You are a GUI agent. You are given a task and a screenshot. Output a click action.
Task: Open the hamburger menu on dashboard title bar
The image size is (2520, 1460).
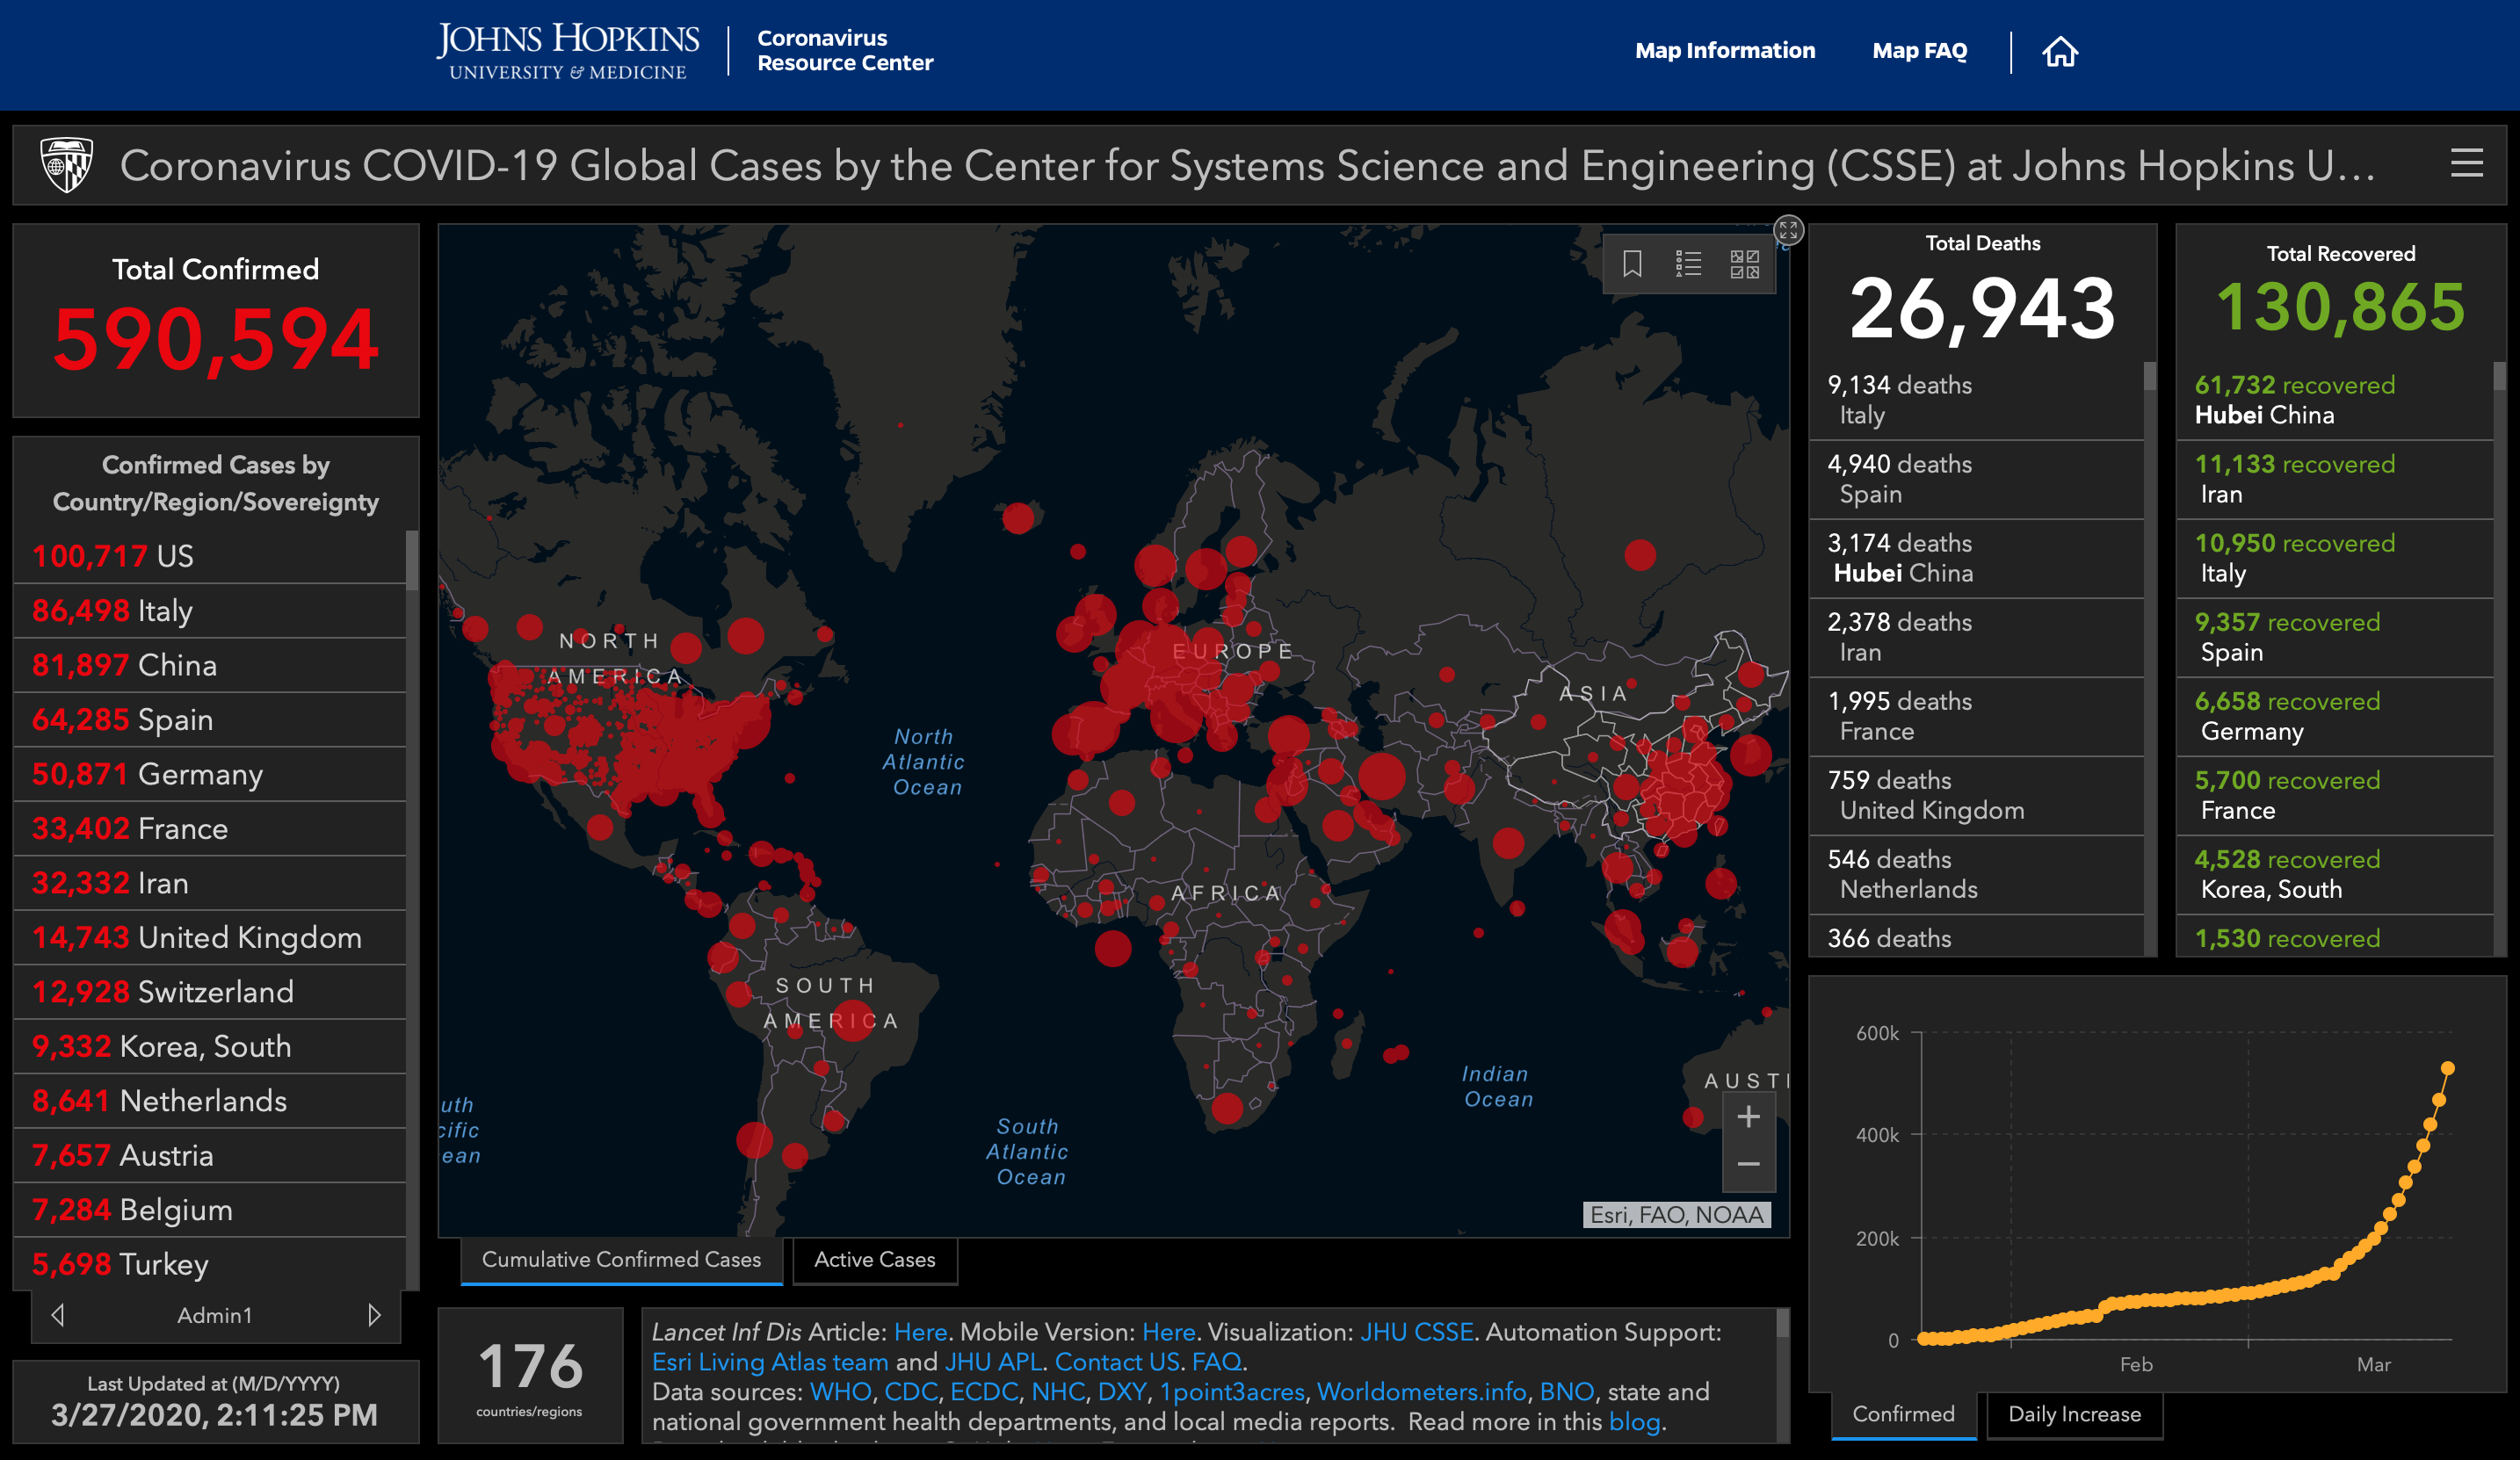coord(2467,163)
